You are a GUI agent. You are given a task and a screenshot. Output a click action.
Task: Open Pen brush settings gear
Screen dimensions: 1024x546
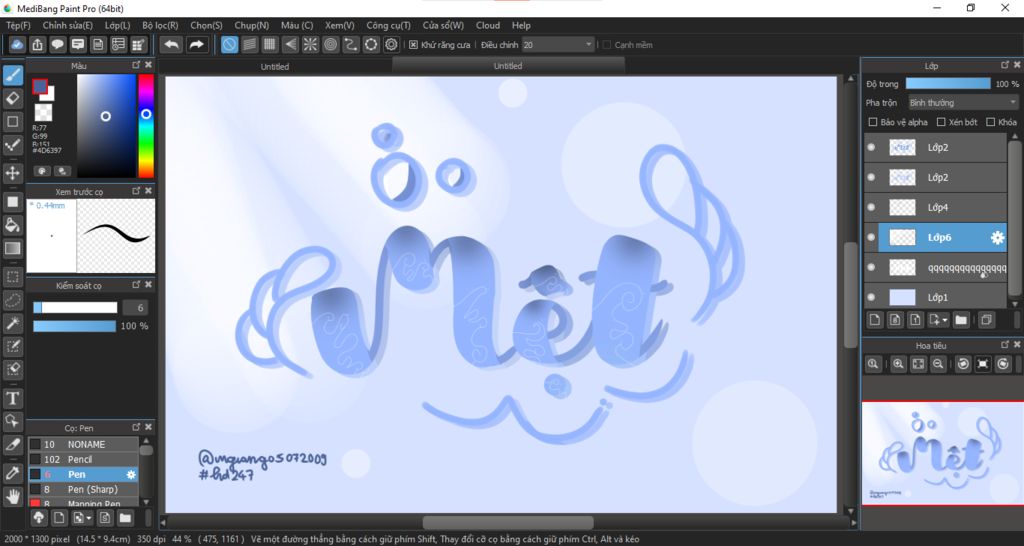131,475
